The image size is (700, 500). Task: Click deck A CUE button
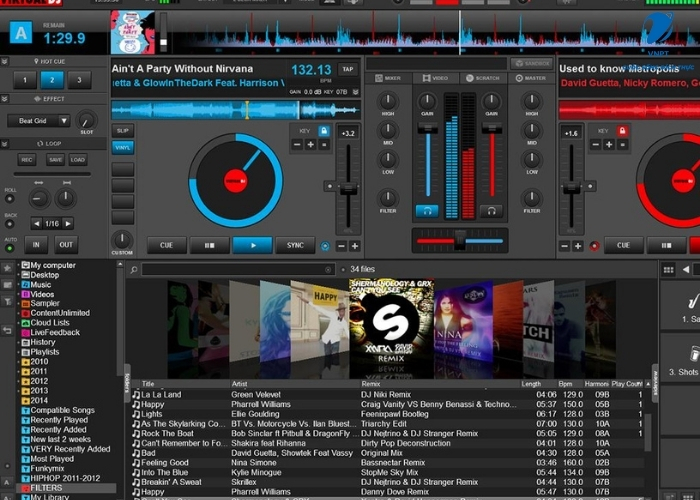[x=167, y=246]
